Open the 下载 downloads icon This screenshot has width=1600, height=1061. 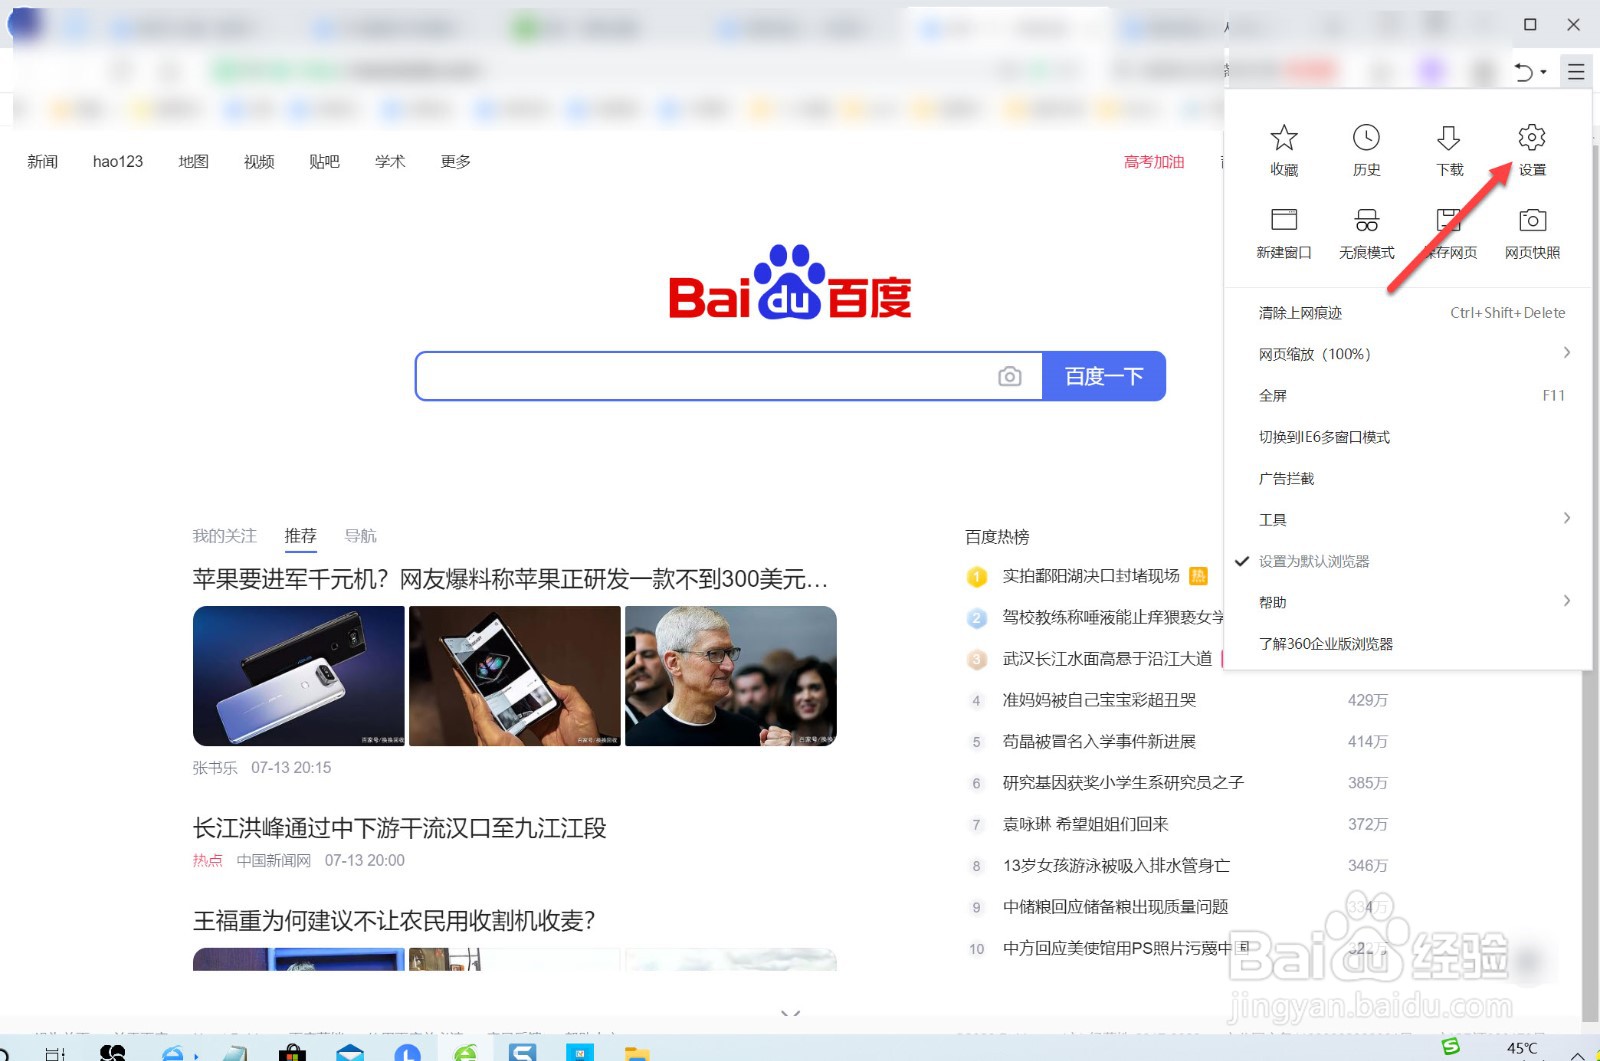pos(1449,150)
